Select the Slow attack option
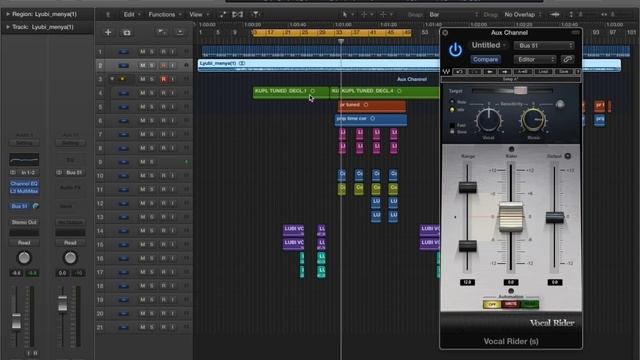The width and height of the screenshot is (640, 360). pyautogui.click(x=452, y=132)
